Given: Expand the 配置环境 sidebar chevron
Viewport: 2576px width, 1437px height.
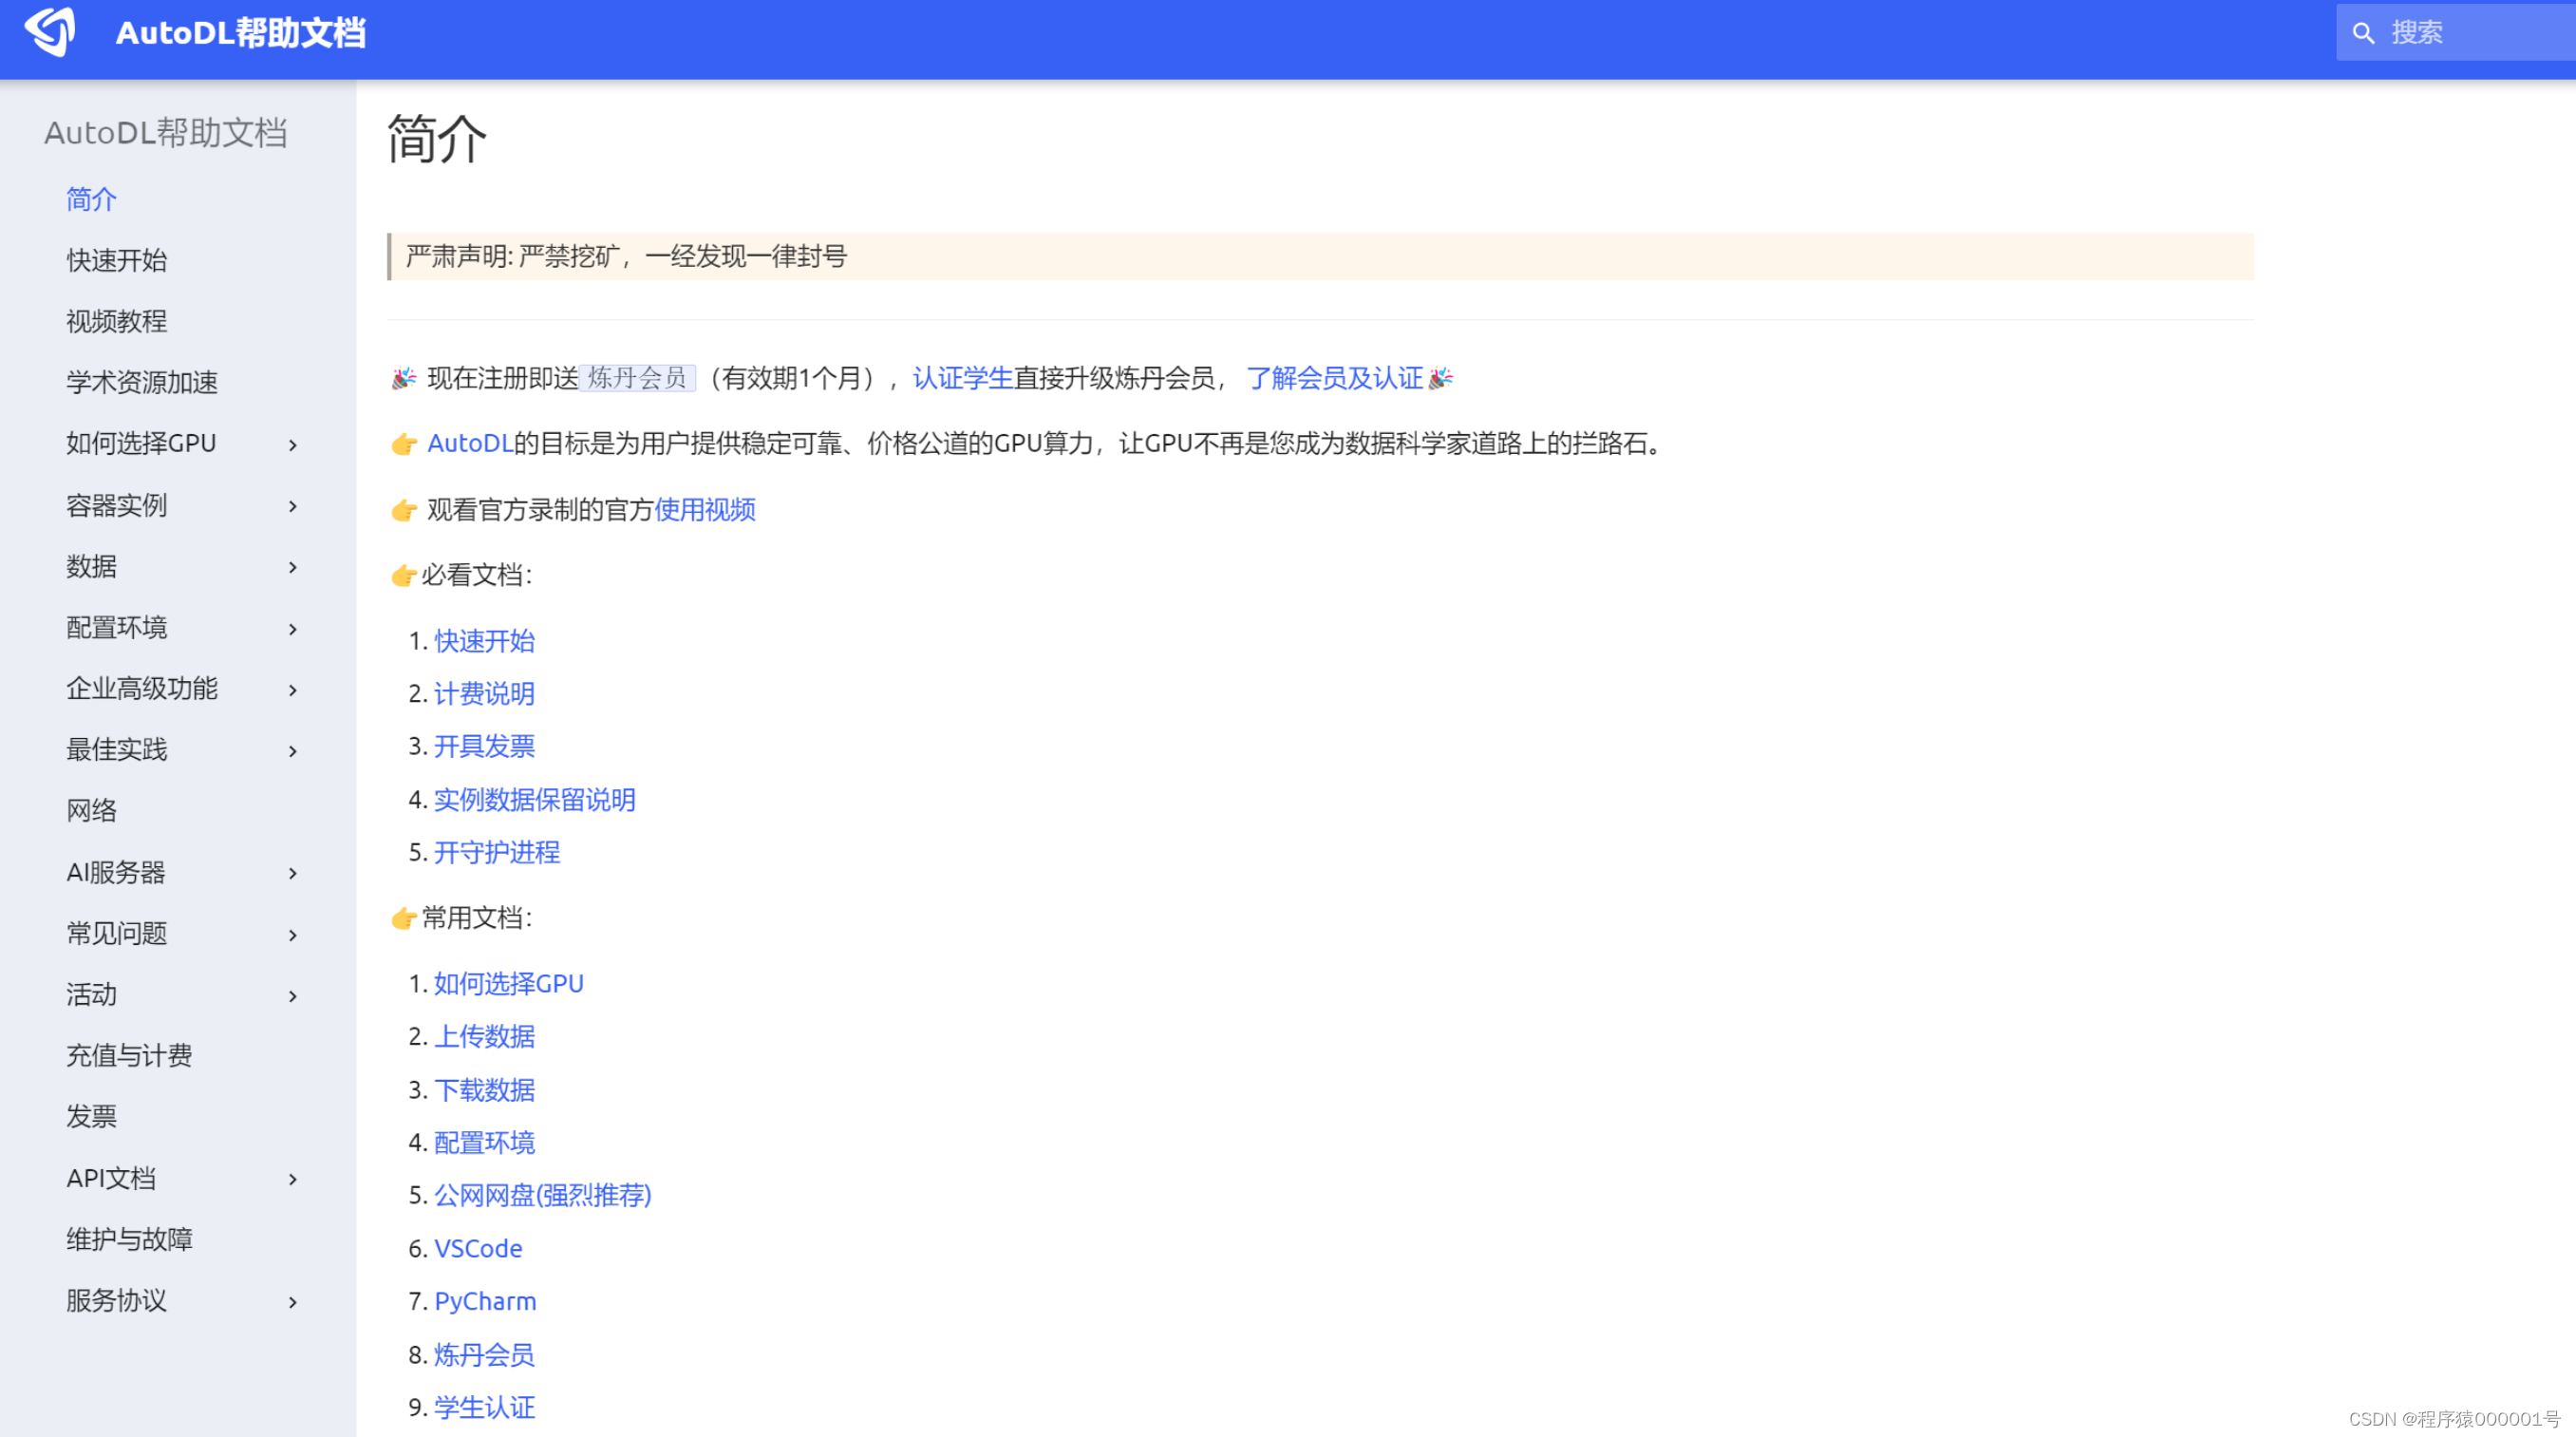Looking at the screenshot, I should tap(293, 629).
